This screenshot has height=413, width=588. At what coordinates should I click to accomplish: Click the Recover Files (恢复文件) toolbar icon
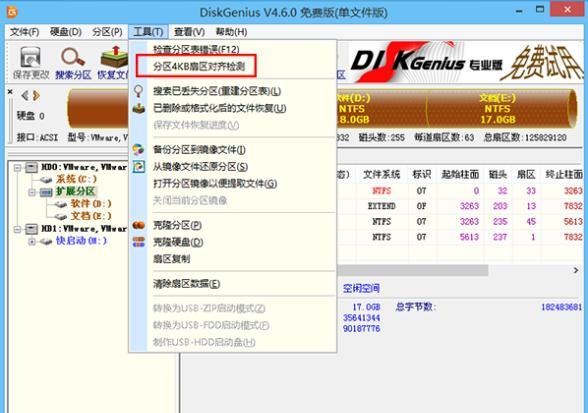[x=114, y=57]
